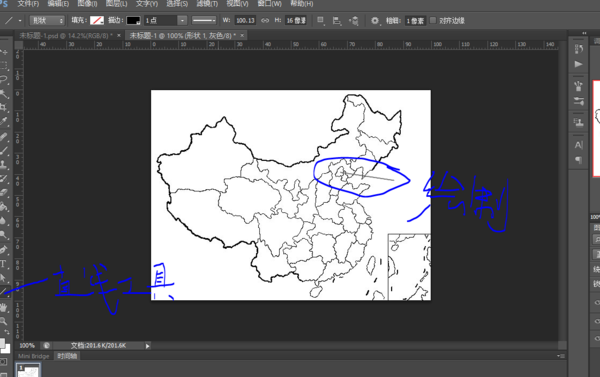The width and height of the screenshot is (600, 377).
Task: Open the 形状 tool mode dropdown
Action: (x=47, y=20)
